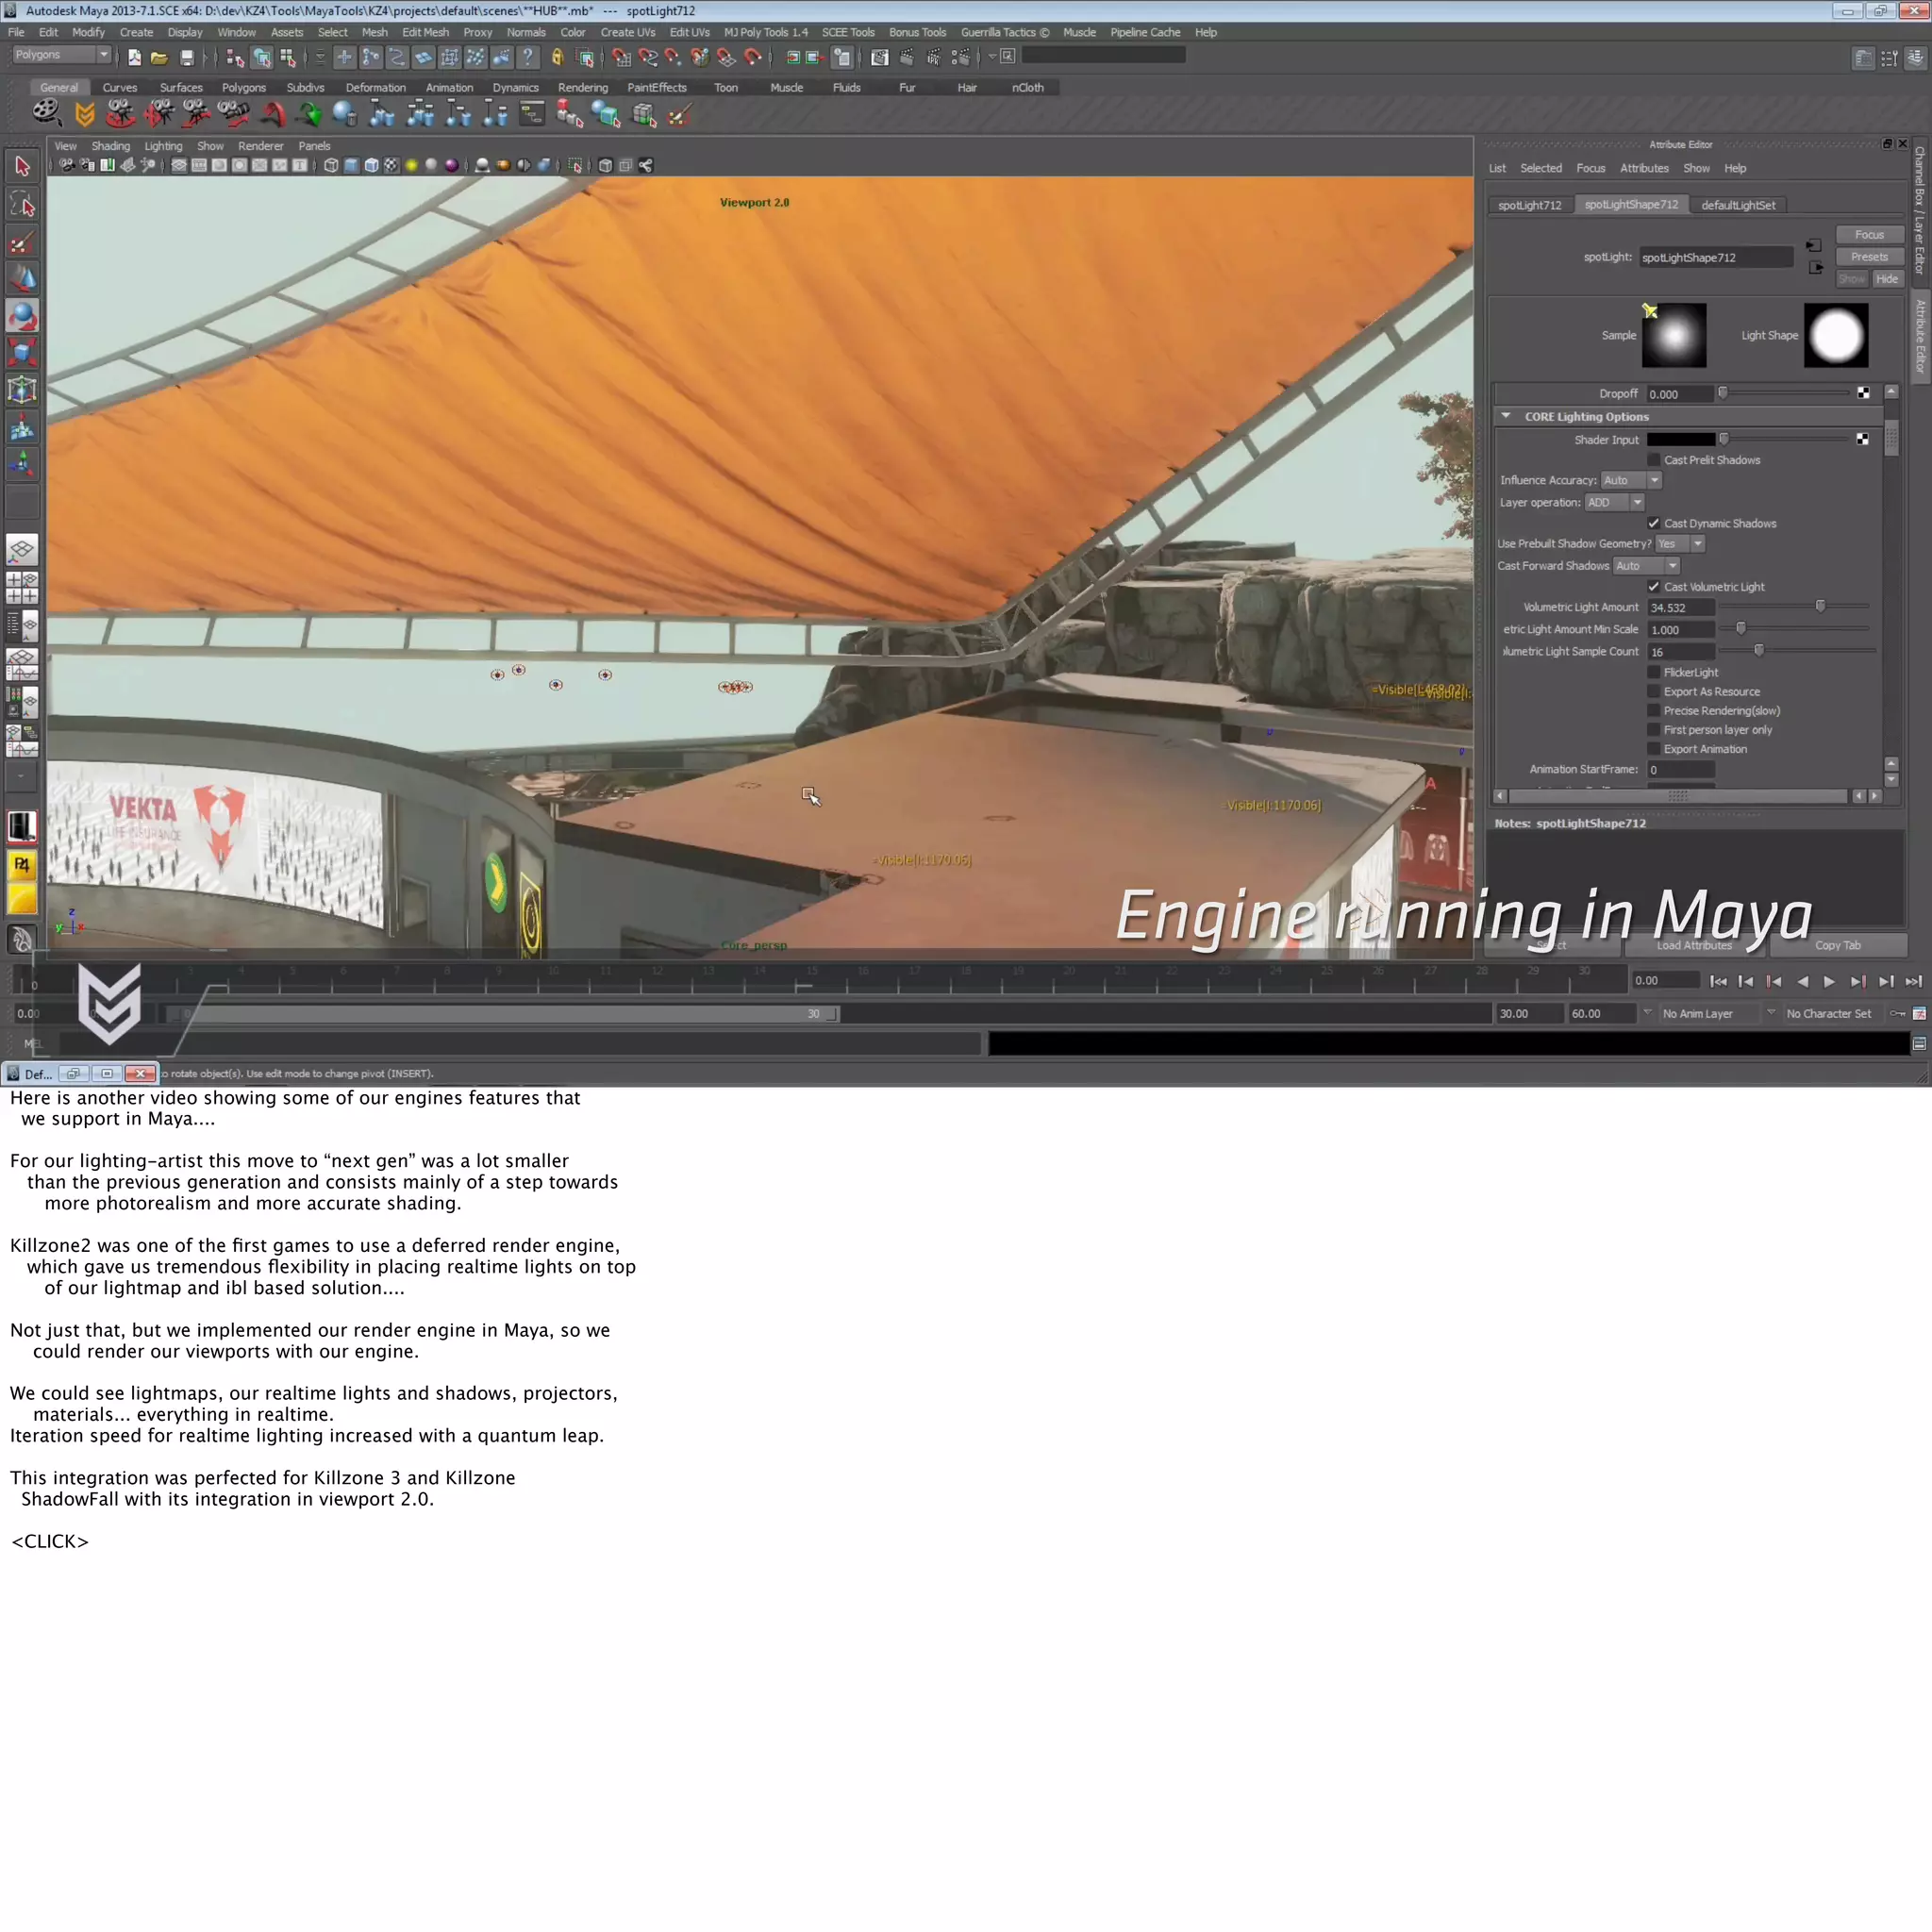The height and width of the screenshot is (1932, 1932).
Task: Open the Layer operation ADD dropdown
Action: (x=1614, y=503)
